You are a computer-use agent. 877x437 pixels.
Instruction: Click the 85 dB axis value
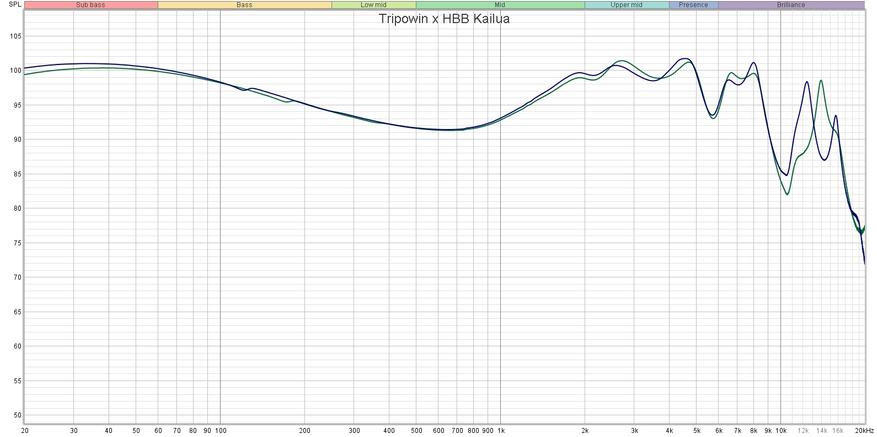[x=17, y=174]
